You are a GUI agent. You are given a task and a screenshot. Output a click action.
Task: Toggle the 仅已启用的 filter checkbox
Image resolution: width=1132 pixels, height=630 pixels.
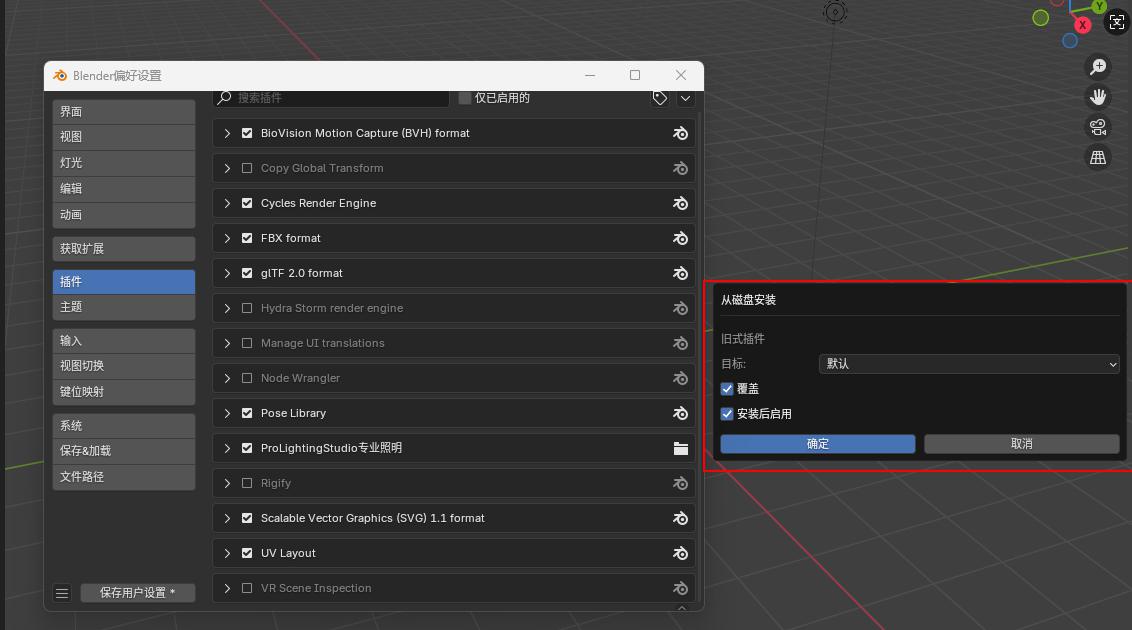click(x=465, y=98)
